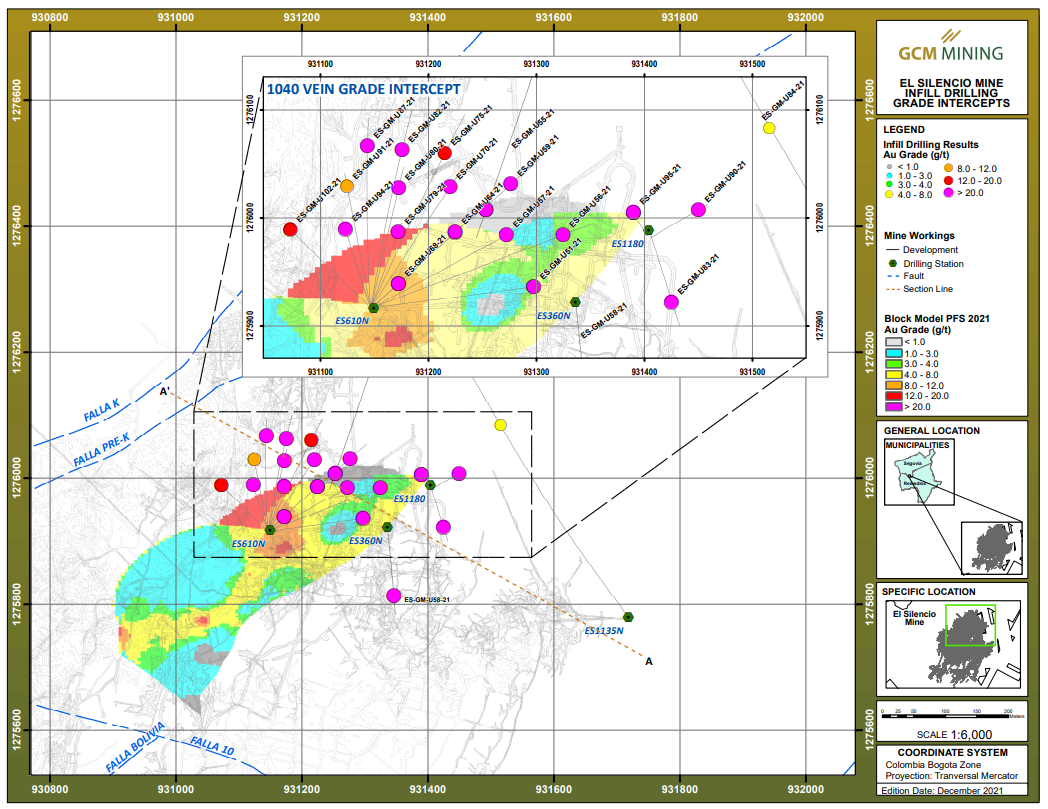
Task: Select the ES-GM-U83-21 magenta intercept in inset
Action: (x=671, y=302)
